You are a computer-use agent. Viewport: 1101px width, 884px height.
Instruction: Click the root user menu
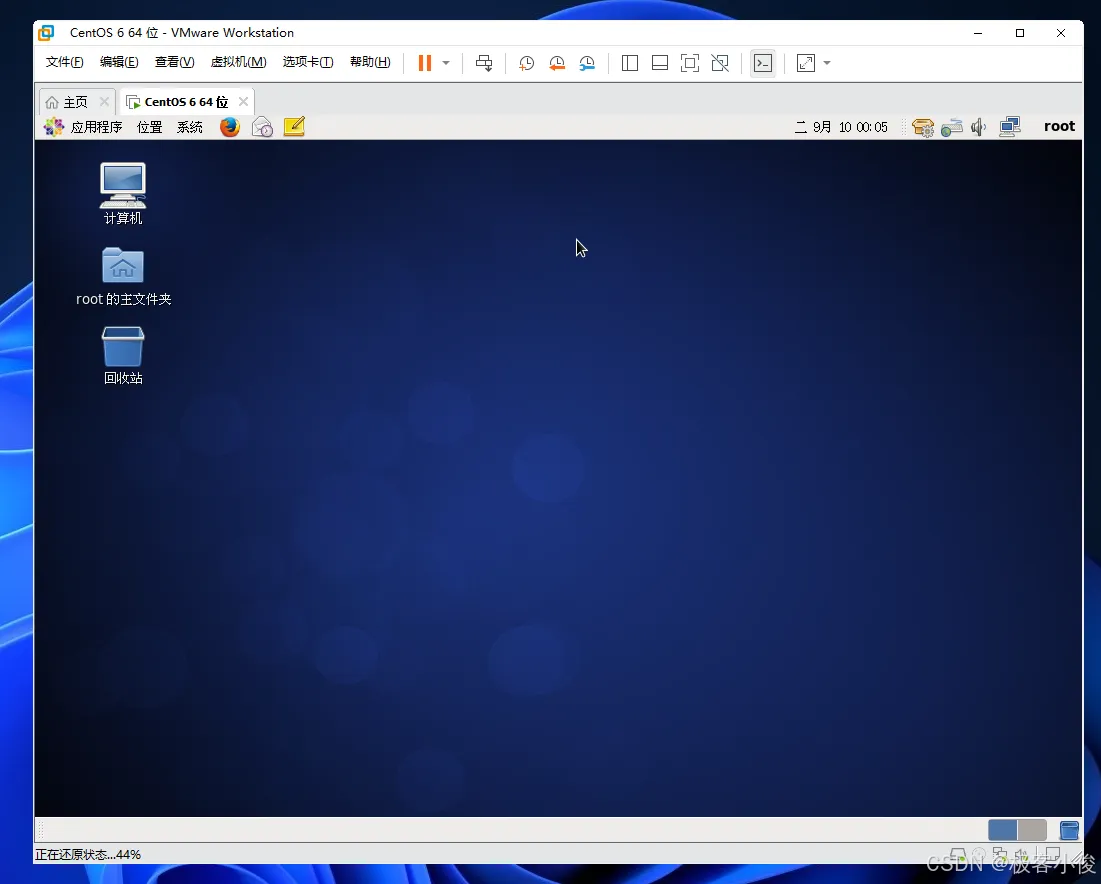click(1059, 126)
